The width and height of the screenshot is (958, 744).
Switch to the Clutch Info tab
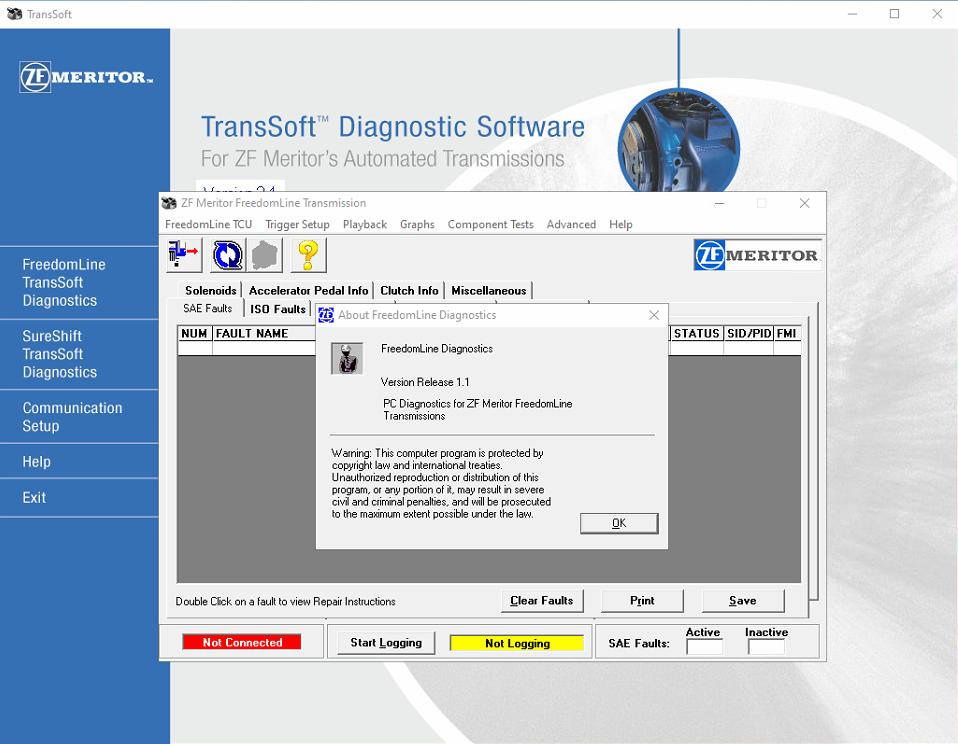point(409,290)
